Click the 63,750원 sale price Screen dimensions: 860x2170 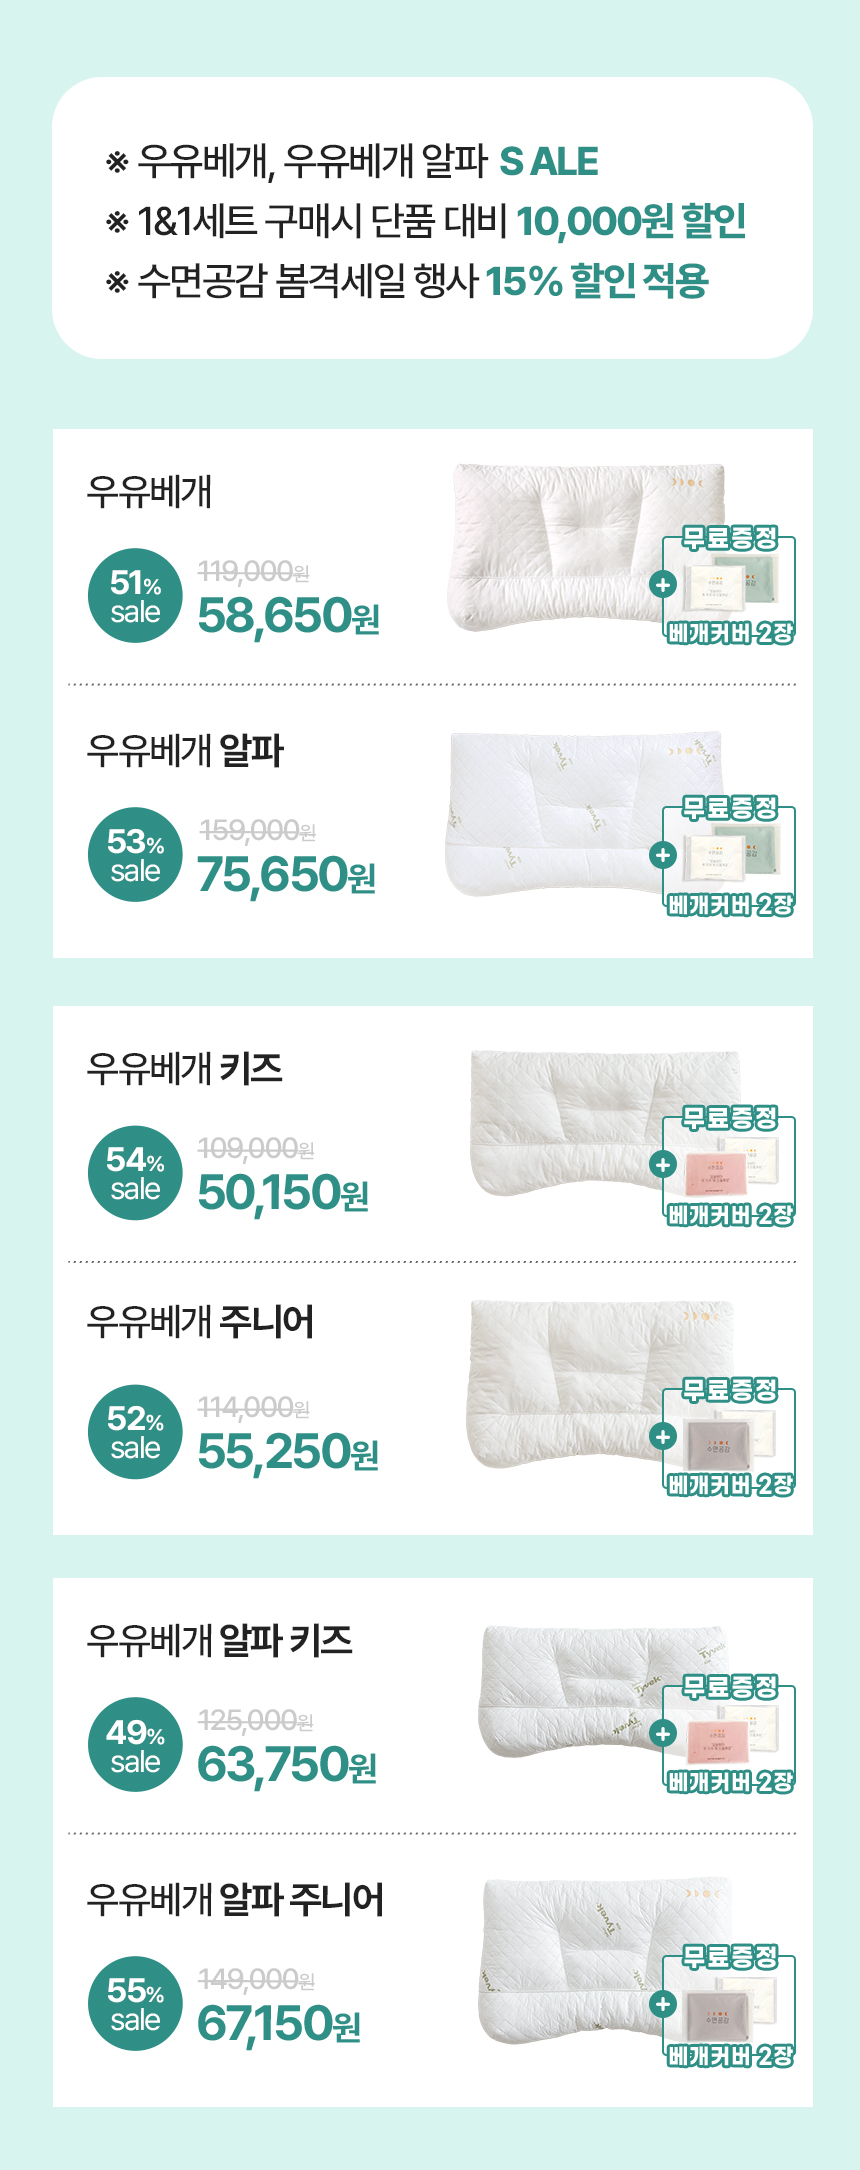pos(287,1765)
